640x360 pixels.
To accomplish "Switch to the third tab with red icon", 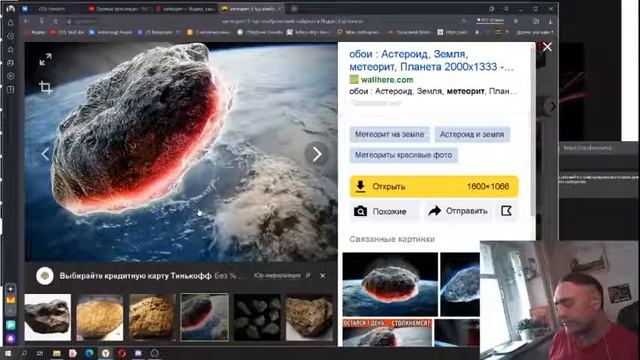I will click(186, 9).
